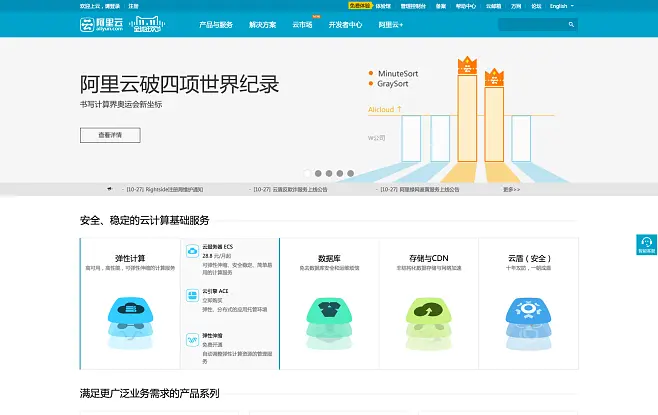Select the 存储与CDN category card title
This screenshot has height=415, width=658.
point(428,258)
